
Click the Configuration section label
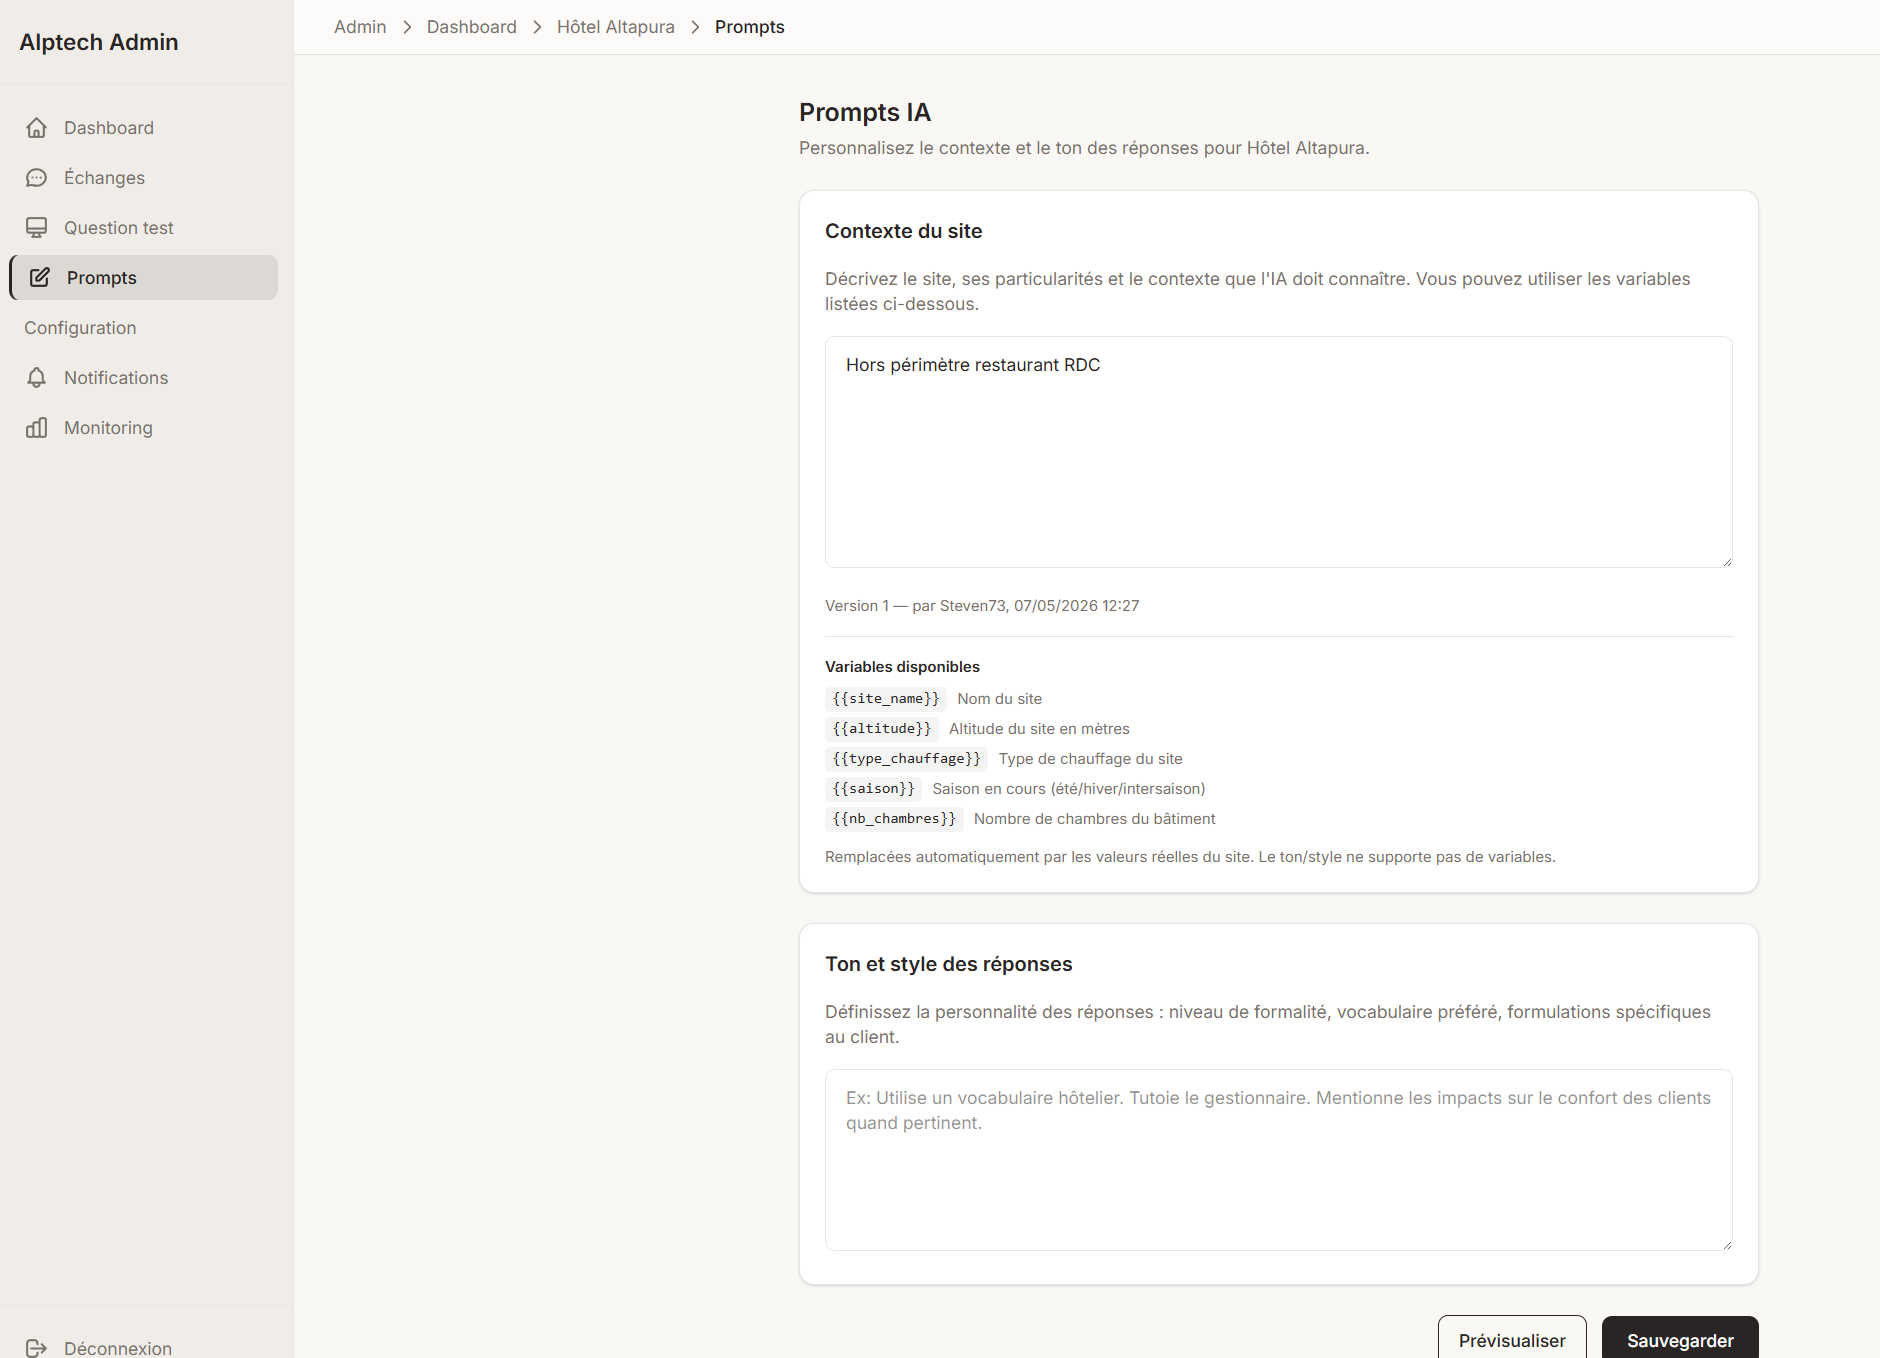coord(80,328)
